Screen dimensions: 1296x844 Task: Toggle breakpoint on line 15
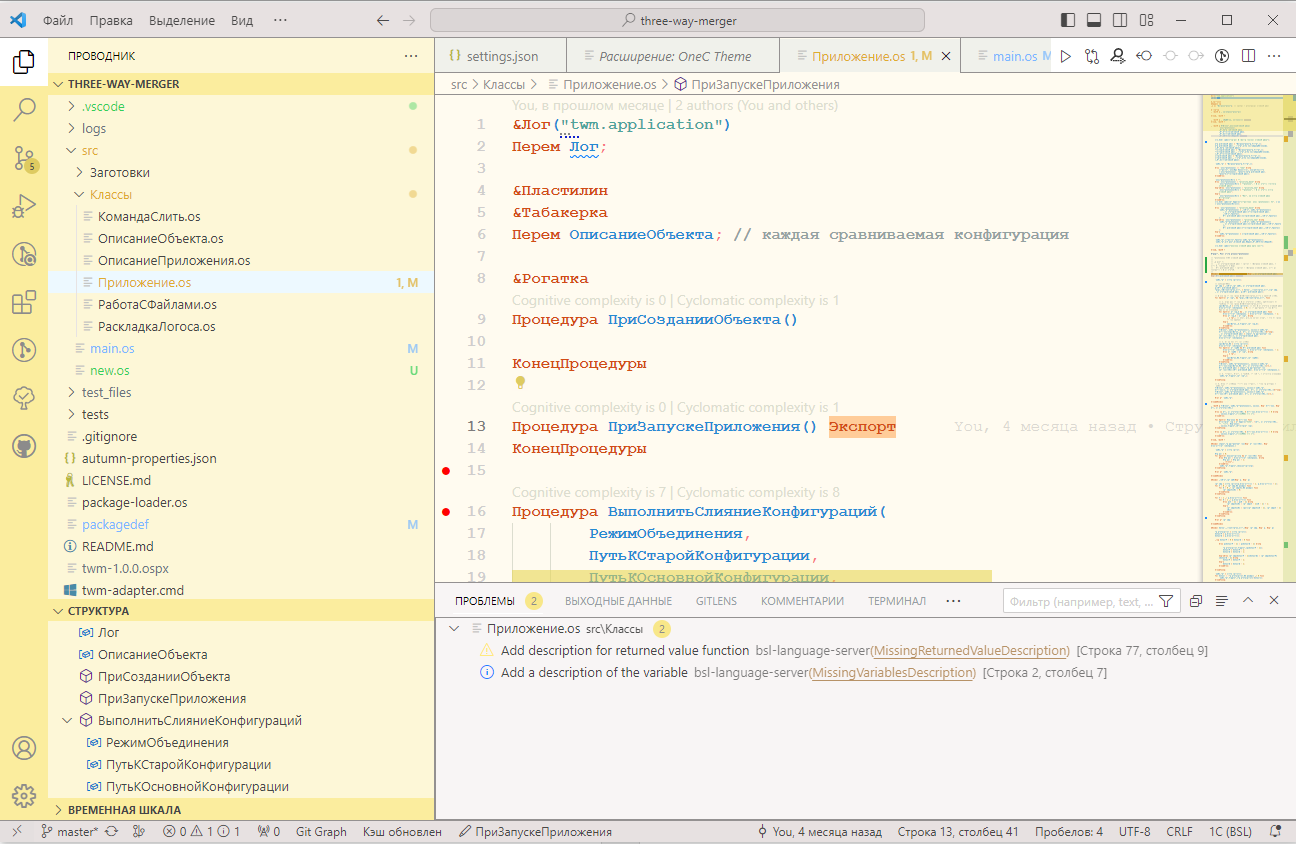click(x=446, y=470)
